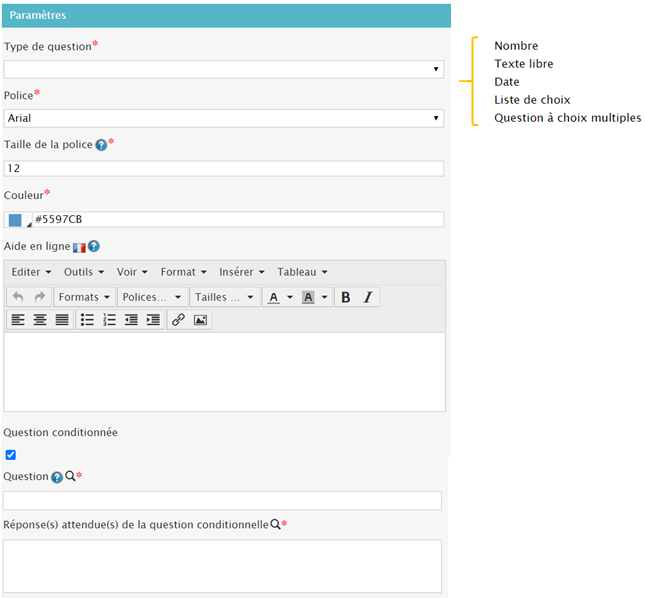Insert a link using the chain icon
645x598 pixels.
[x=178, y=320]
